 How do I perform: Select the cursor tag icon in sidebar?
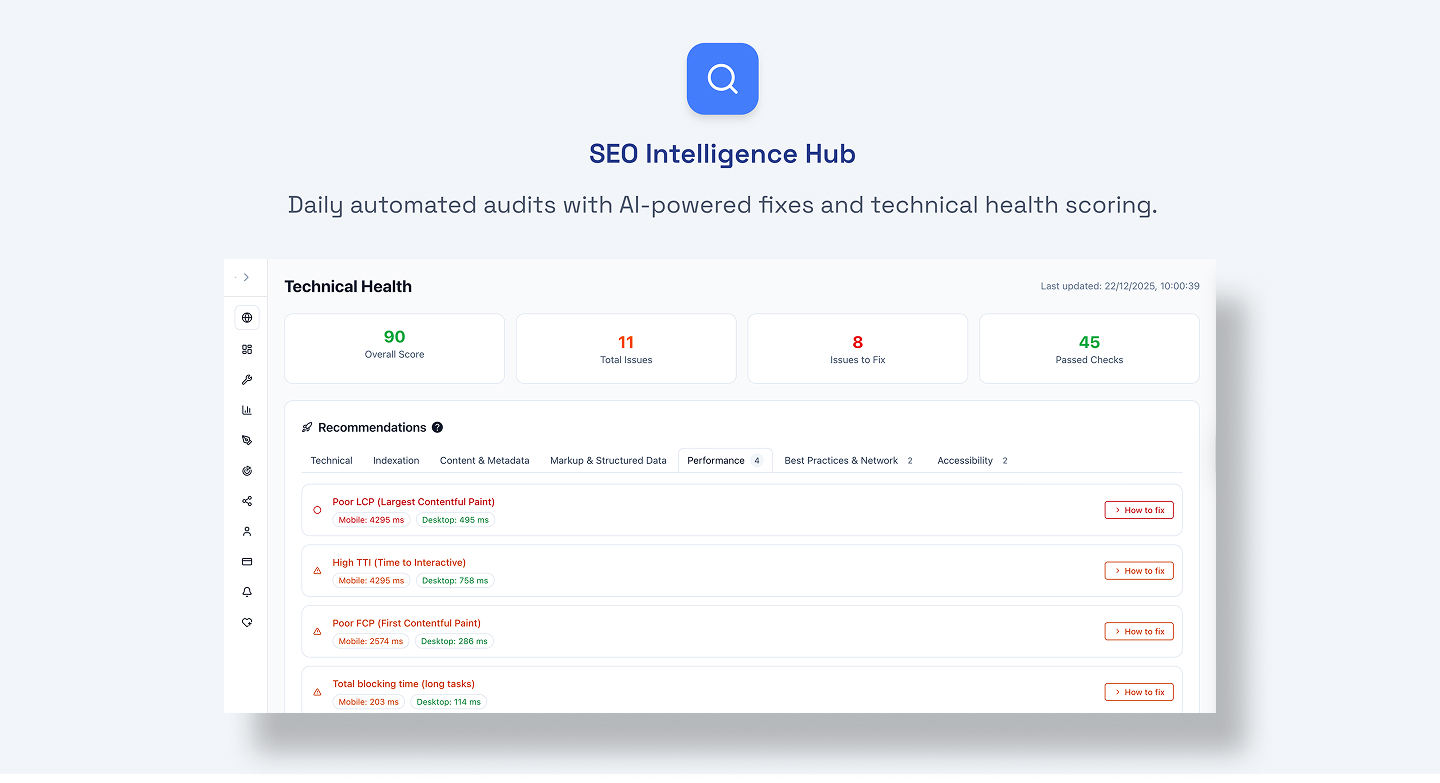pyautogui.click(x=246, y=440)
